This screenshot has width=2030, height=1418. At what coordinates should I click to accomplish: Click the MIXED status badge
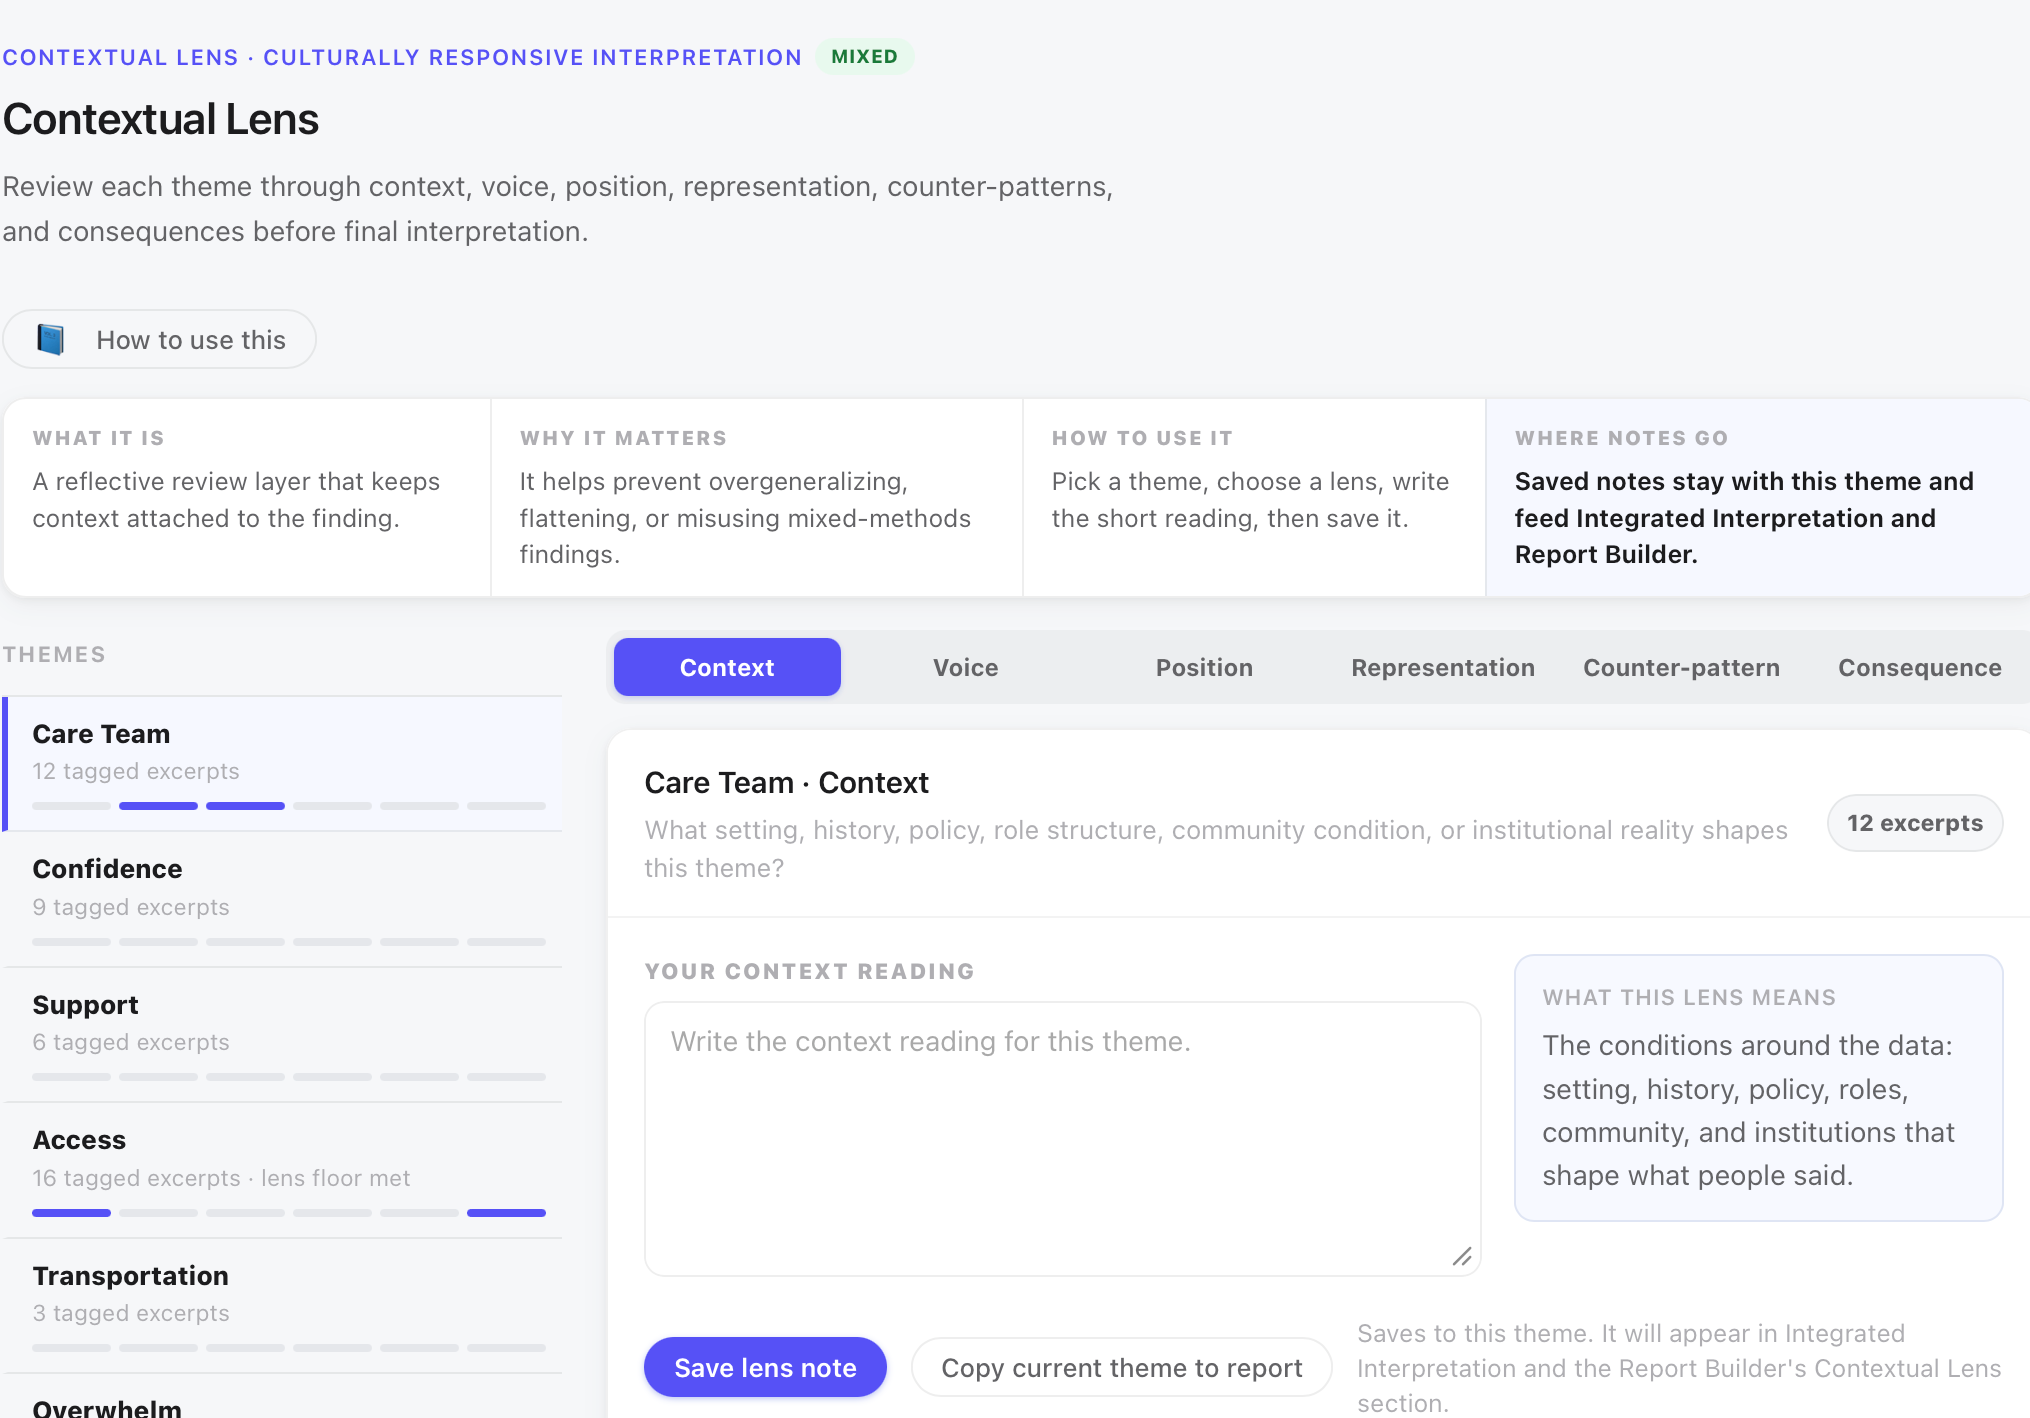864,57
